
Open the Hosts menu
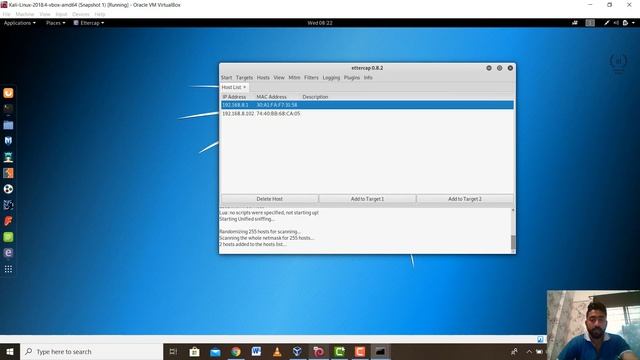(x=263, y=78)
